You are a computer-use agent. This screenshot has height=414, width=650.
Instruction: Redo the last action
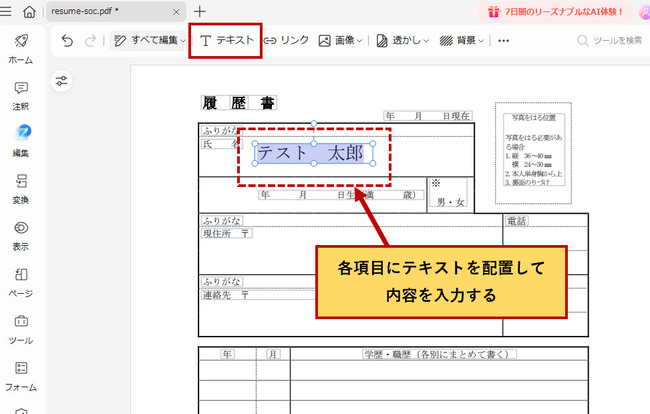coord(90,41)
